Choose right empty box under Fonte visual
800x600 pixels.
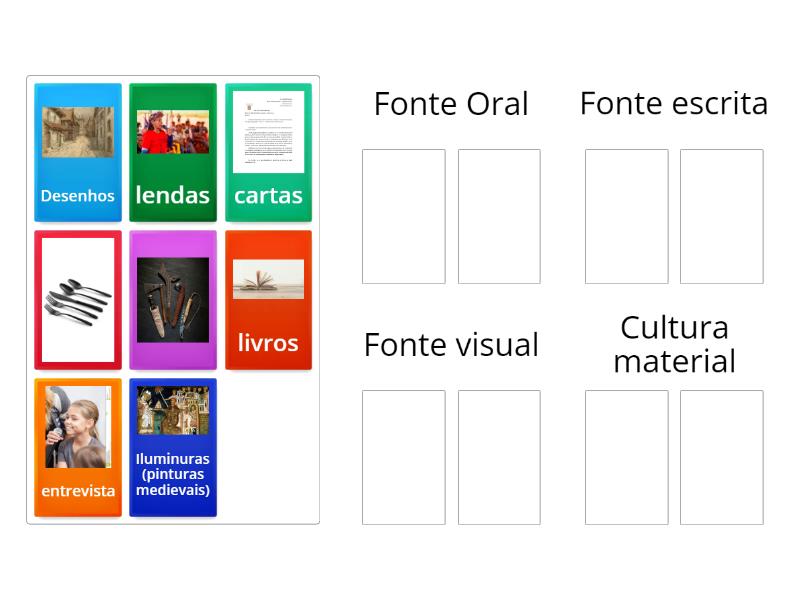499,457
